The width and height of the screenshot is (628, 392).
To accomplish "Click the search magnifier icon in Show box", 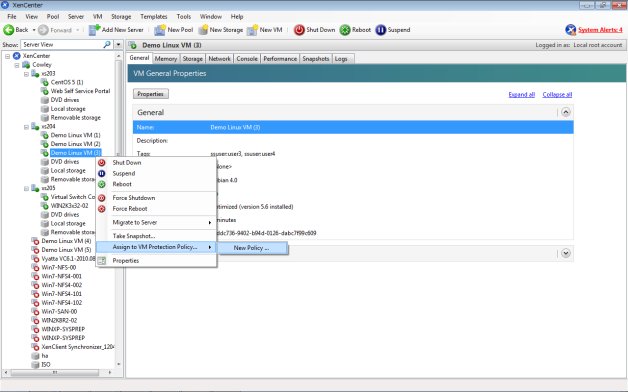I will [107, 44].
